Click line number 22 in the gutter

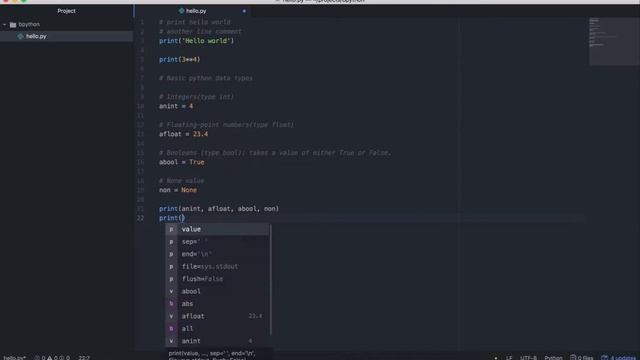tap(140, 218)
